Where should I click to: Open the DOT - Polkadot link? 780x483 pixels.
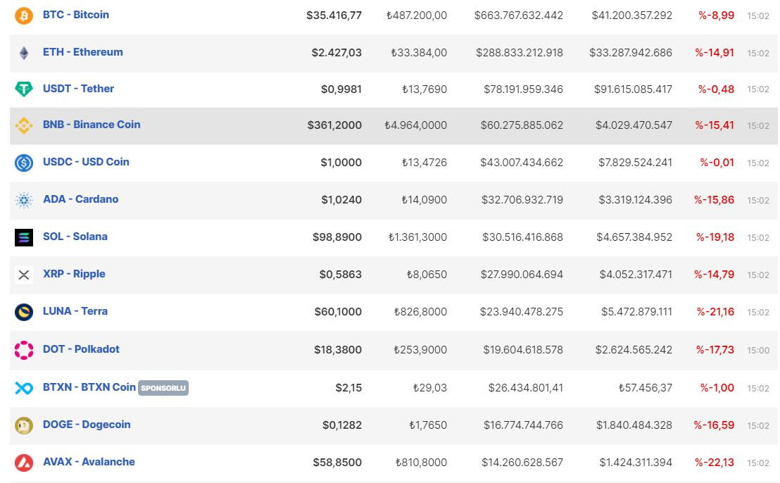pyautogui.click(x=81, y=349)
